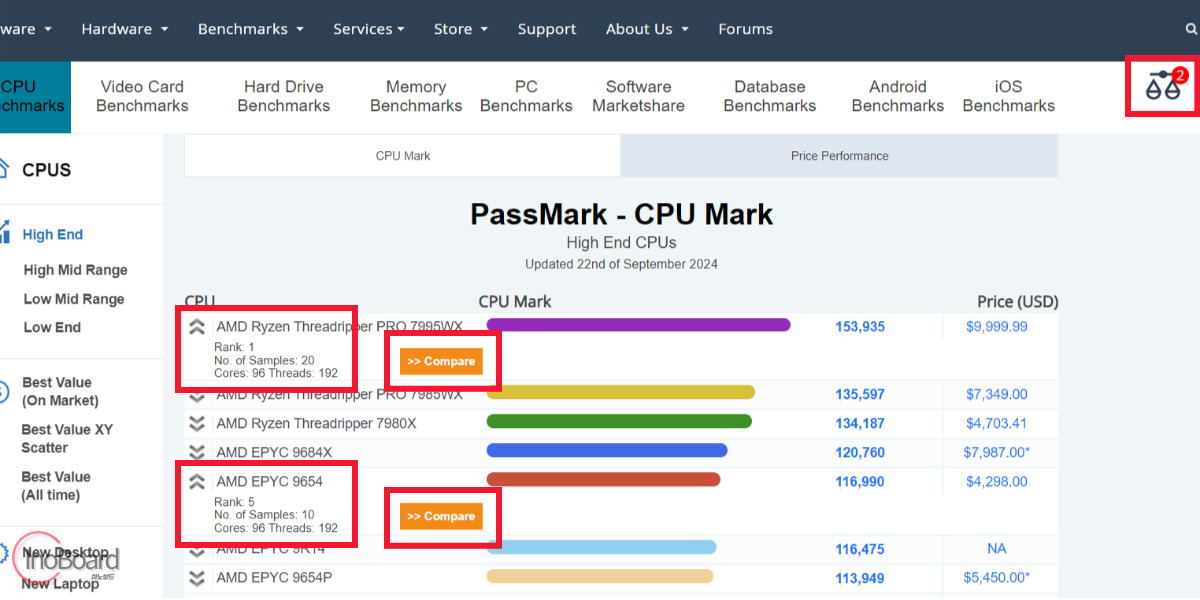Screen dimensions: 1200x600
Task: Open AMD Ryzen Threadripper 7980X CPU link
Action: (x=316, y=424)
